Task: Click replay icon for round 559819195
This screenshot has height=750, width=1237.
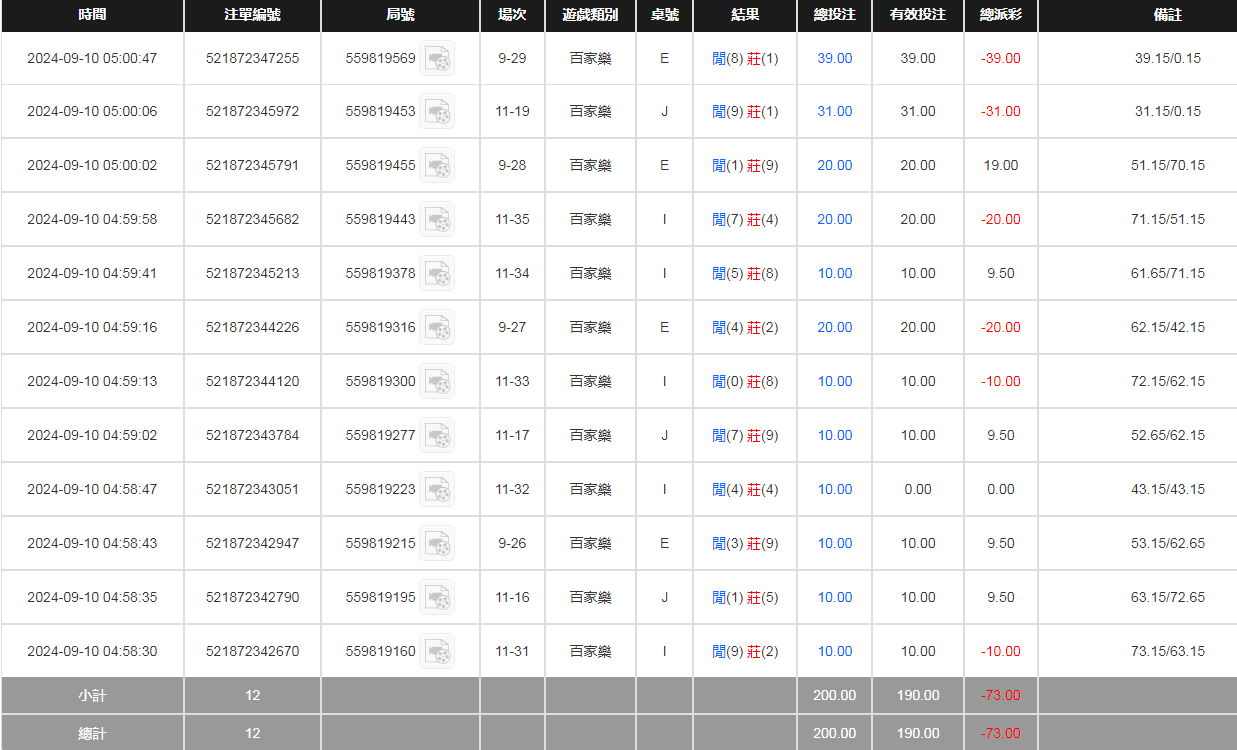Action: coord(437,598)
